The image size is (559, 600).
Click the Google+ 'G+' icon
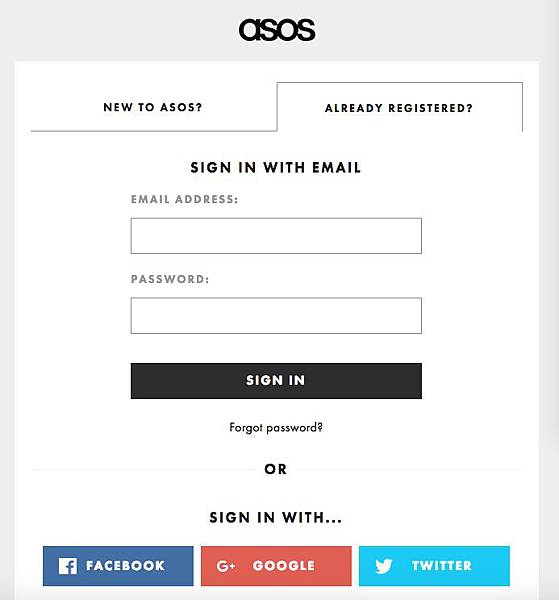tap(226, 566)
